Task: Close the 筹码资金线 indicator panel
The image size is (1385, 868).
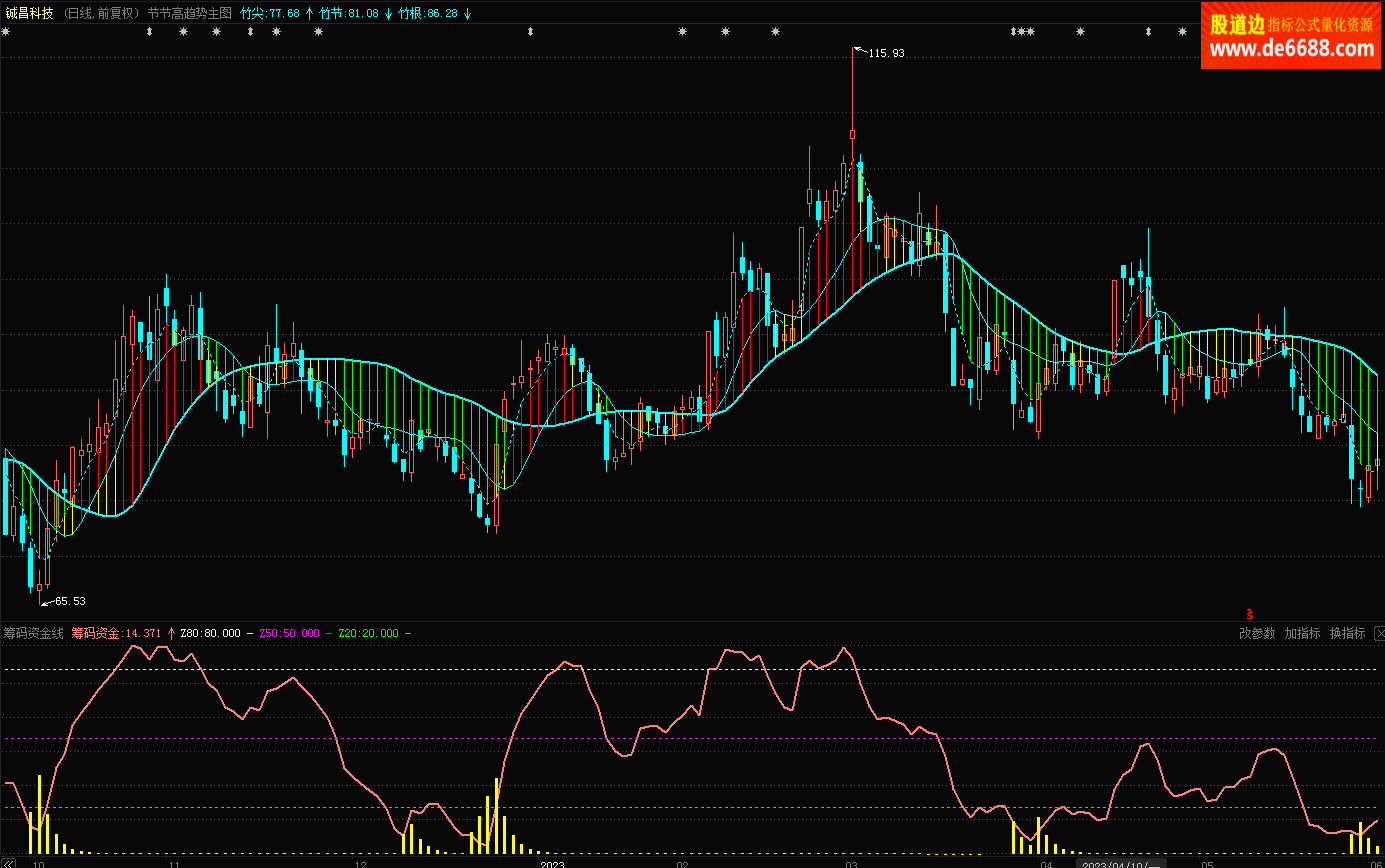Action: [1379, 633]
